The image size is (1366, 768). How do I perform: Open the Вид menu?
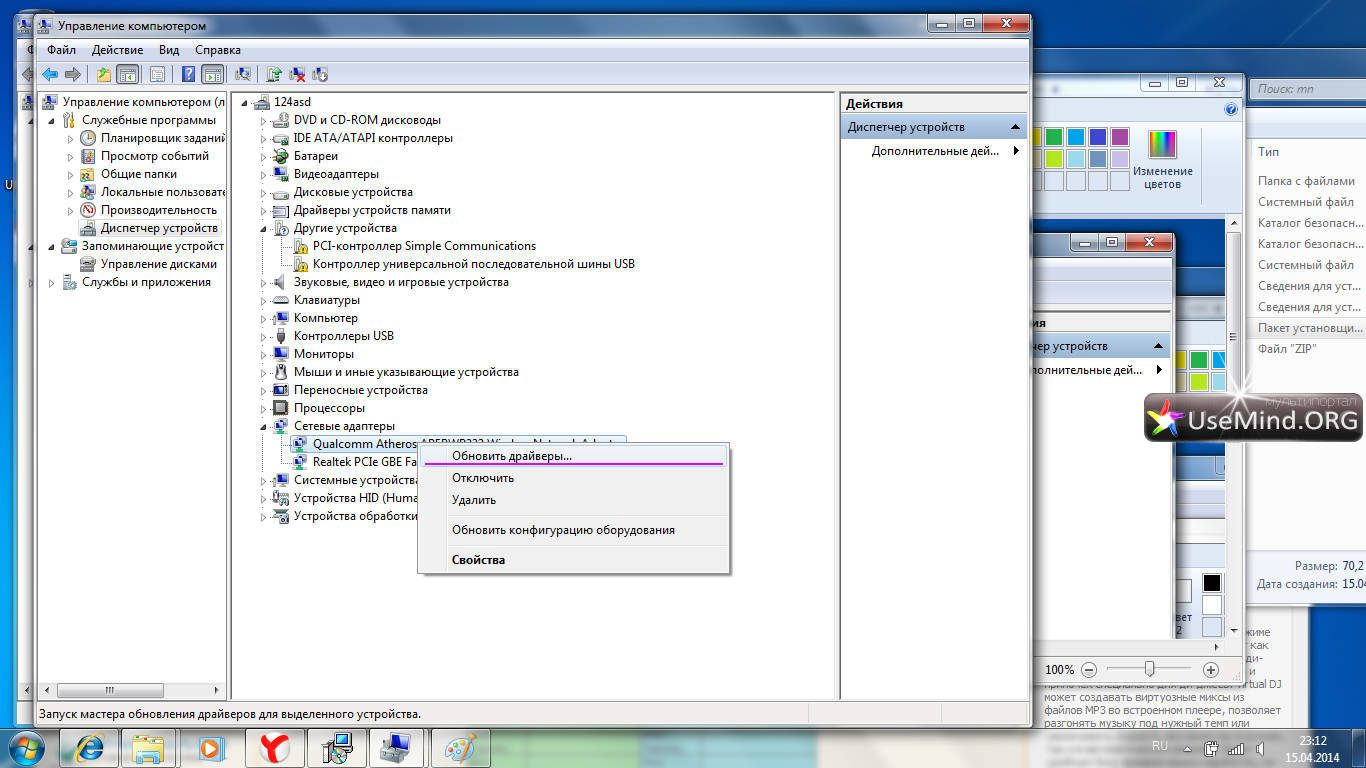coord(169,49)
